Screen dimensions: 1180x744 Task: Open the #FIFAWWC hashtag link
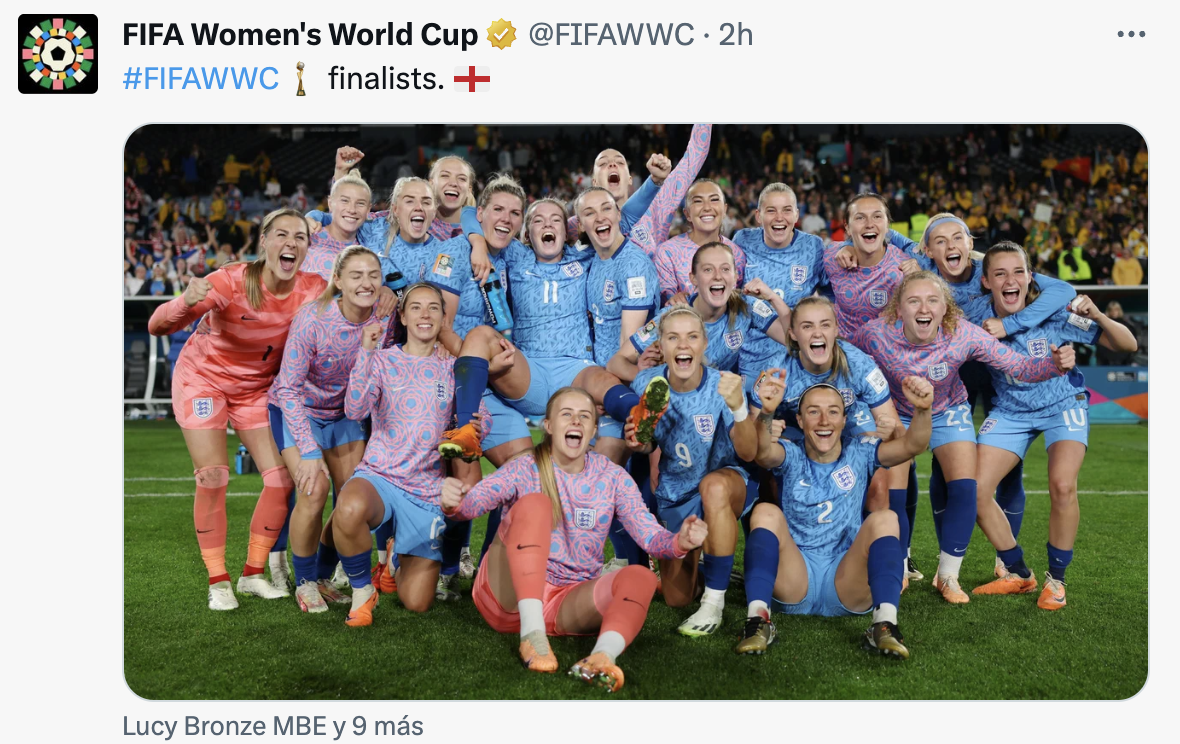point(200,79)
